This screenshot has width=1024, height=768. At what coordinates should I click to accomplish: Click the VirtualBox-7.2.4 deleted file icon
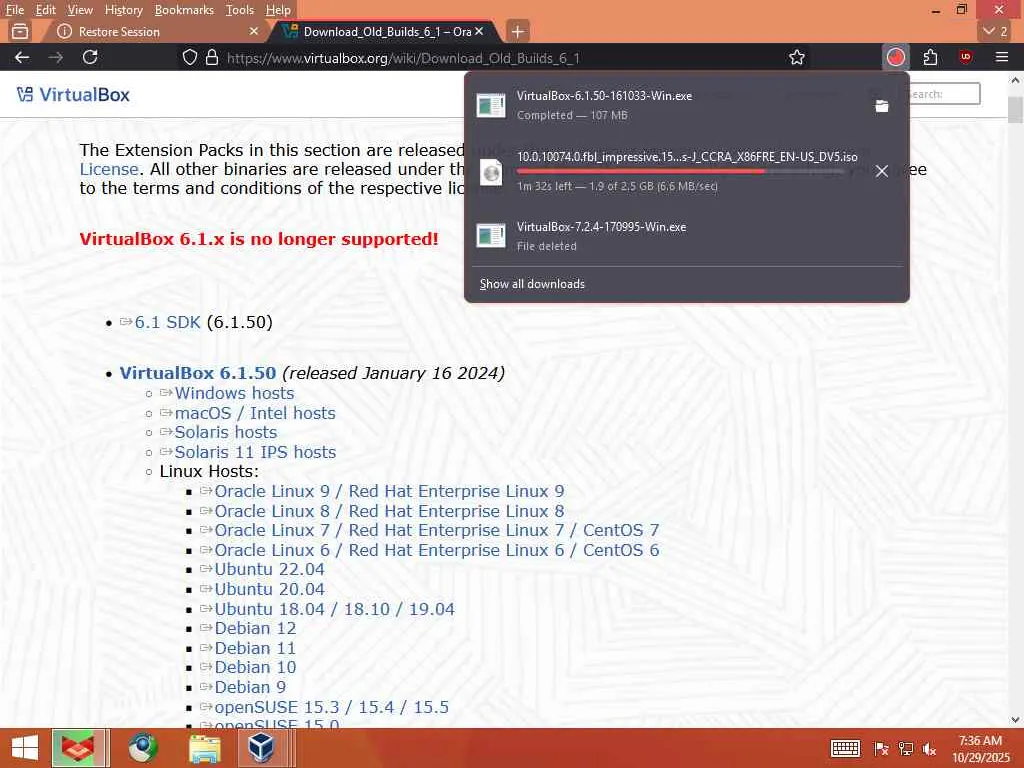pos(491,236)
